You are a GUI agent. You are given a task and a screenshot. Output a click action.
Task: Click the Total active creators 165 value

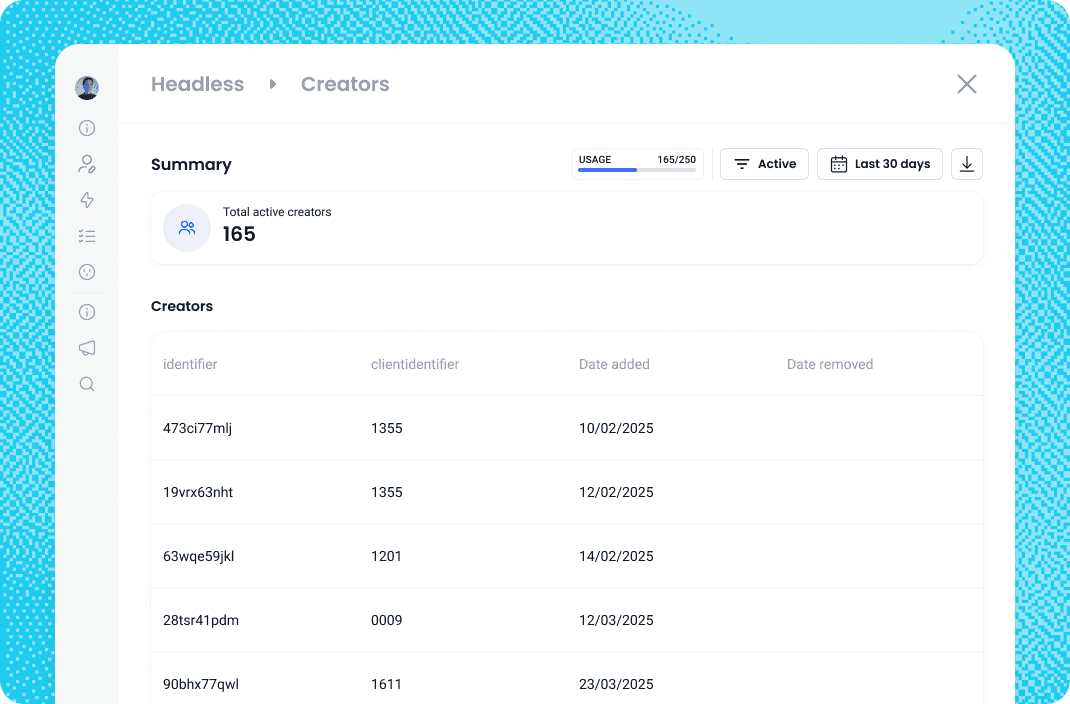pyautogui.click(x=239, y=234)
